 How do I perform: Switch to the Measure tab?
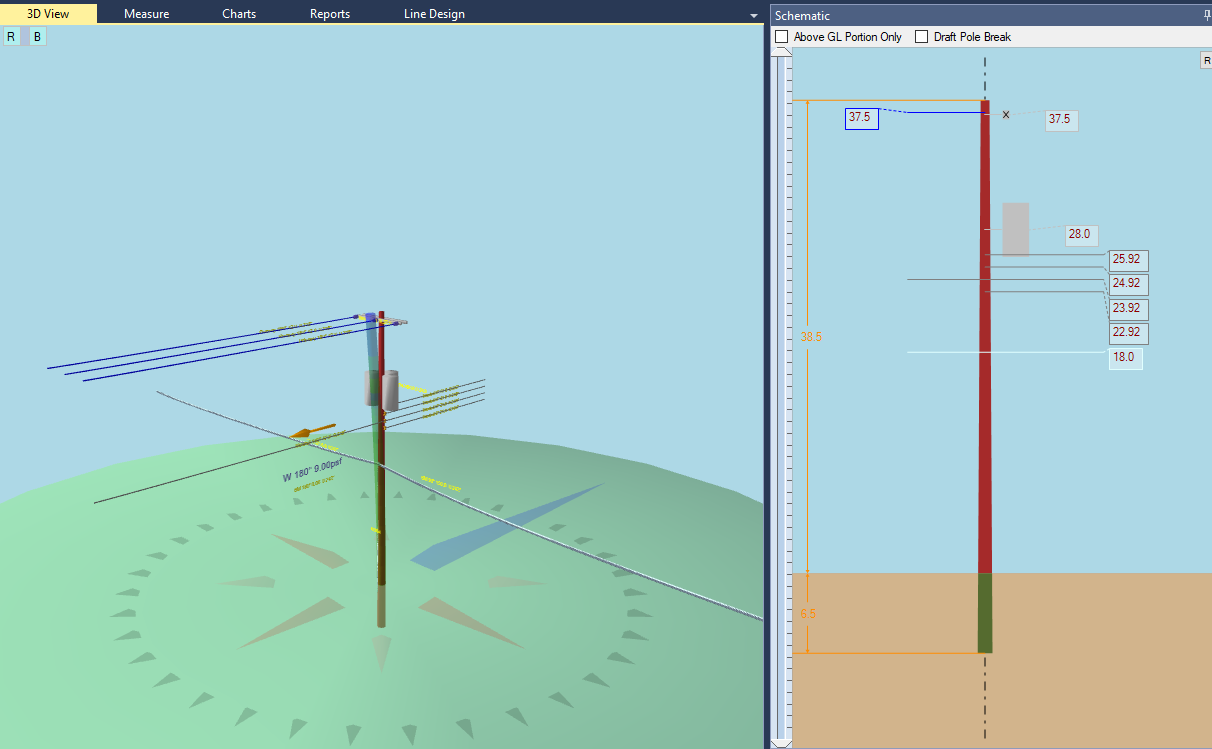coord(146,14)
